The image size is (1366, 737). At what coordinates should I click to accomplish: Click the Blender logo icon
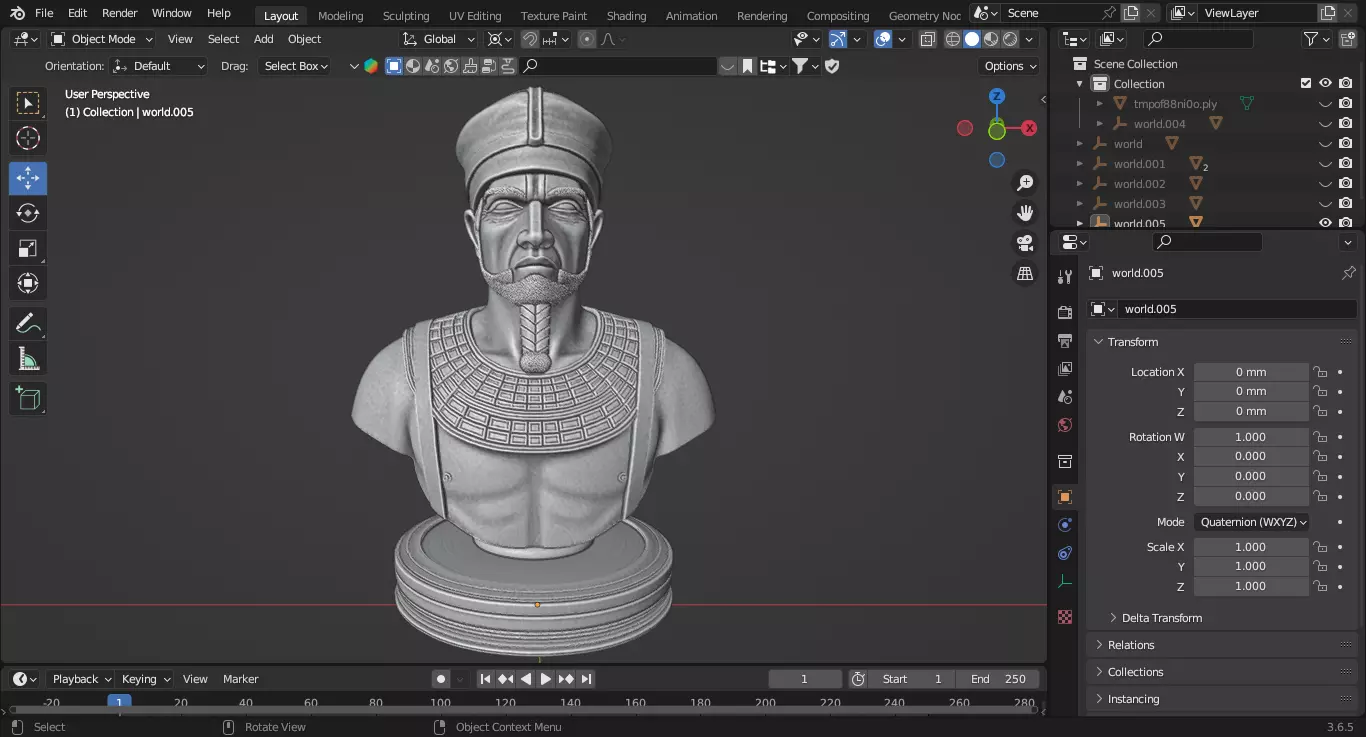pos(17,13)
